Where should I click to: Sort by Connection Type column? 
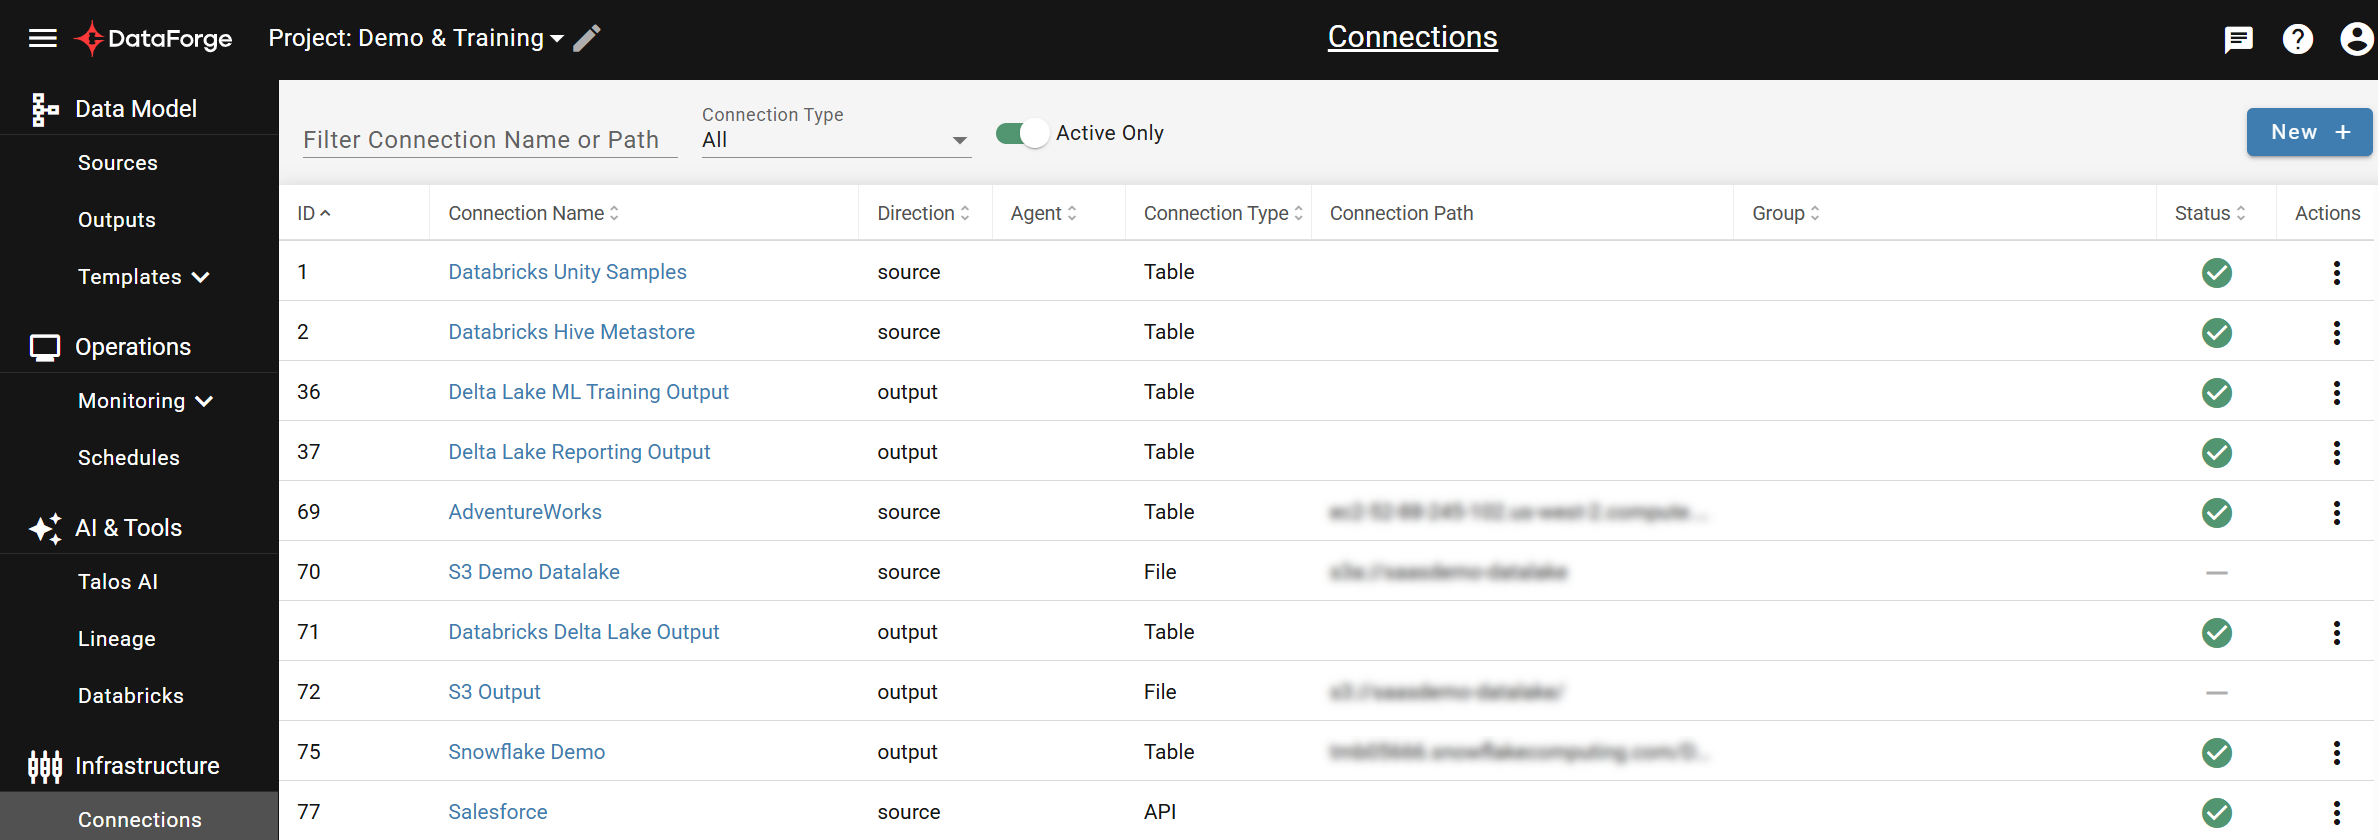coord(1223,213)
